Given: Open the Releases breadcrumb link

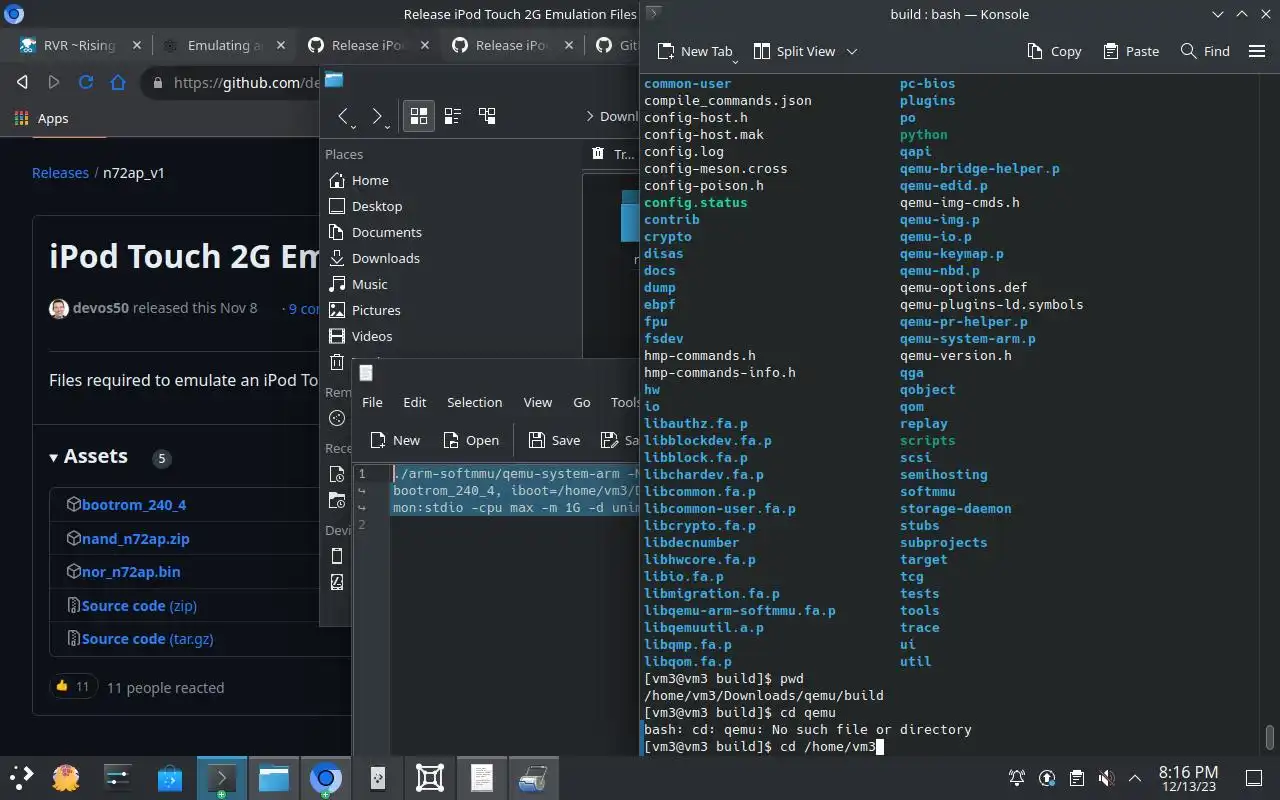Looking at the screenshot, I should pos(60,172).
